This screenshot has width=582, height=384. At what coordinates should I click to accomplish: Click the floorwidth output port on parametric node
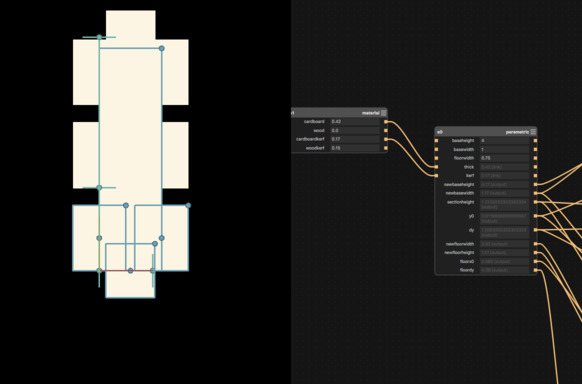pyautogui.click(x=535, y=158)
